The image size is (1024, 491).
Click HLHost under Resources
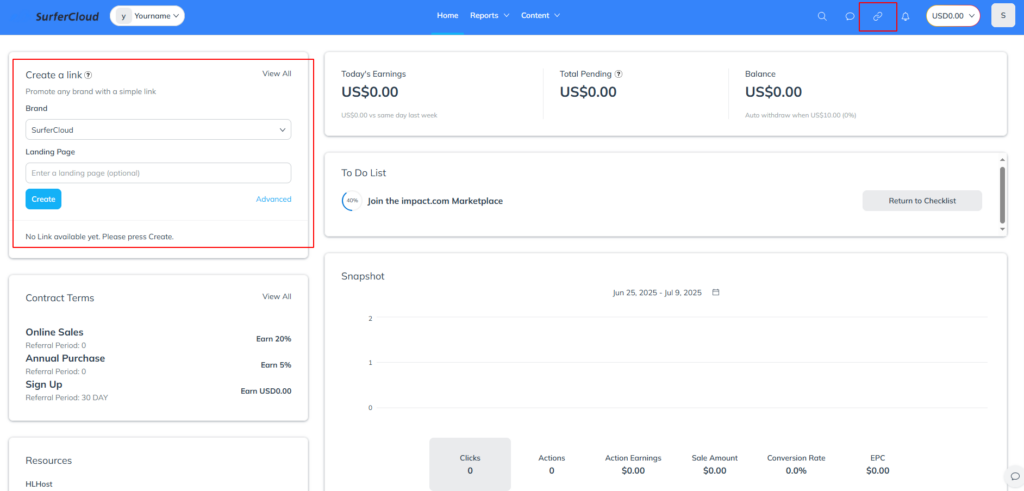click(x=39, y=484)
